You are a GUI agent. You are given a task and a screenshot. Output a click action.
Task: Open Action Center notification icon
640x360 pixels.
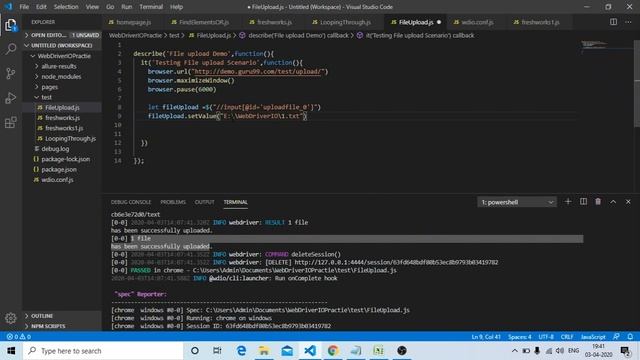625,351
